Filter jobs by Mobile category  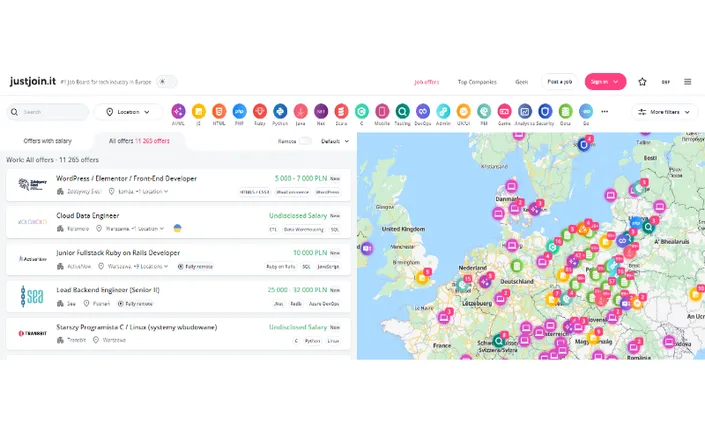point(382,111)
